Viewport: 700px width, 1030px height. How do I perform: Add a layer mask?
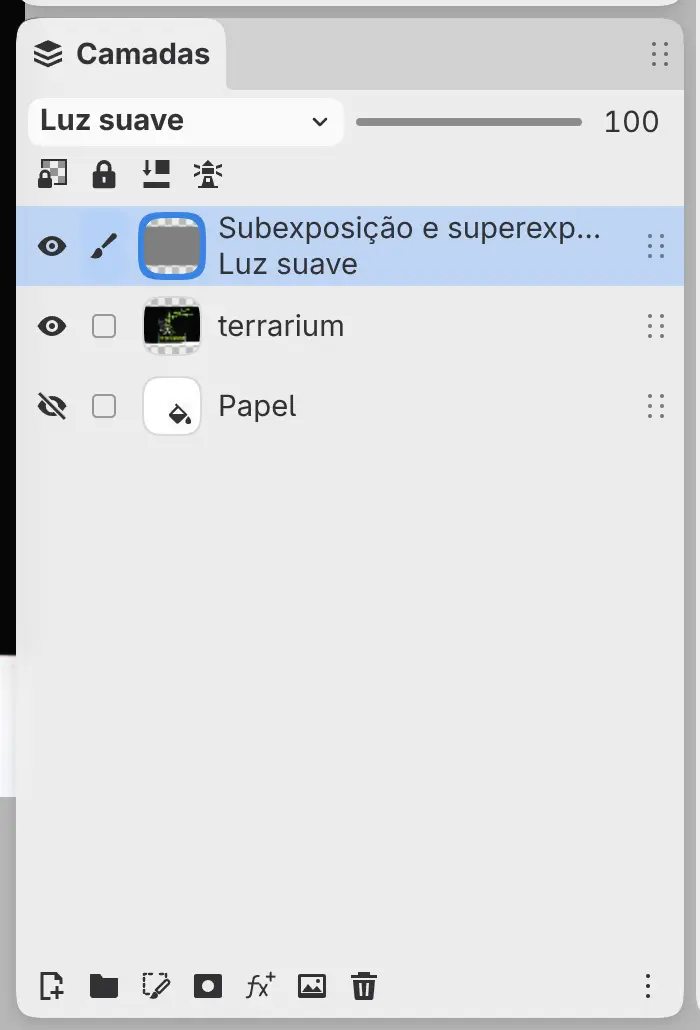click(208, 986)
